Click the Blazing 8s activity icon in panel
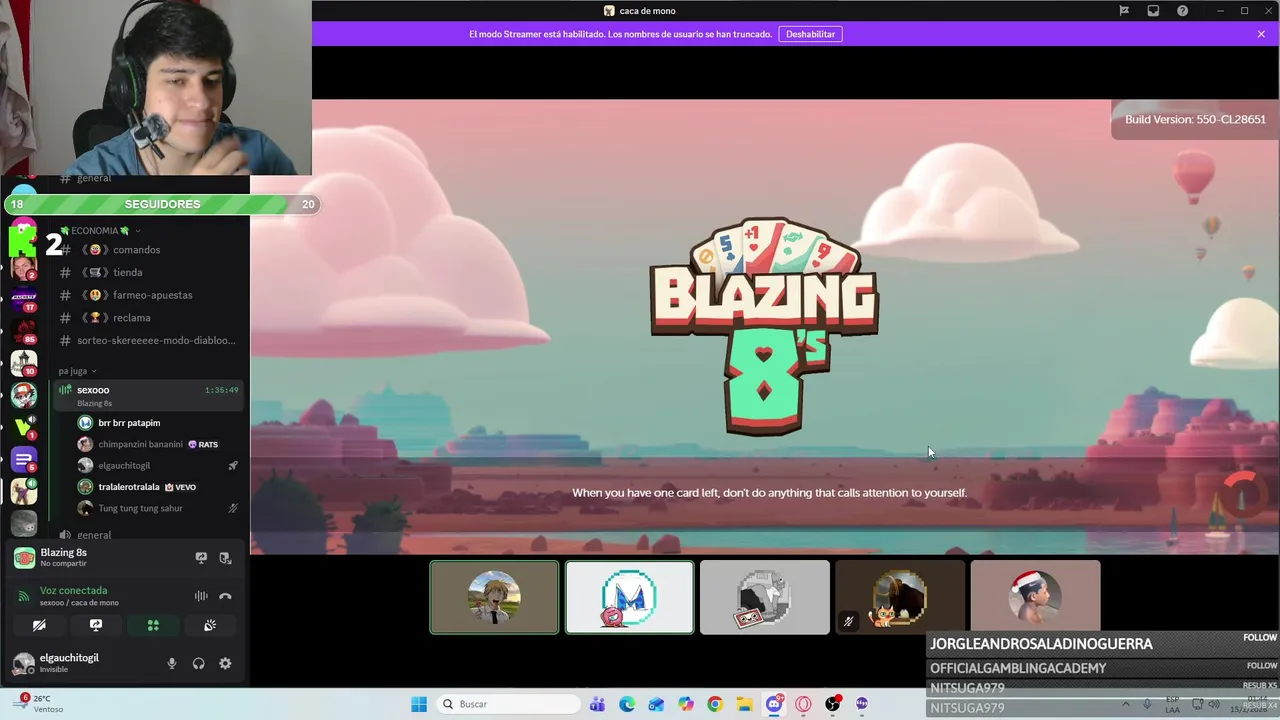The image size is (1280, 720). [24, 558]
